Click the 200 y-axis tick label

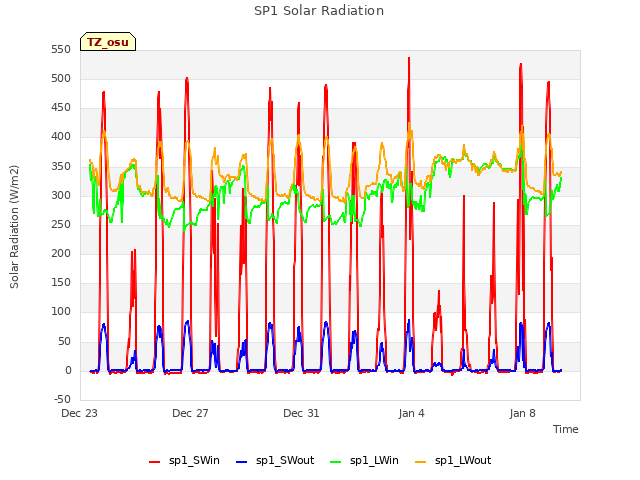click(61, 253)
